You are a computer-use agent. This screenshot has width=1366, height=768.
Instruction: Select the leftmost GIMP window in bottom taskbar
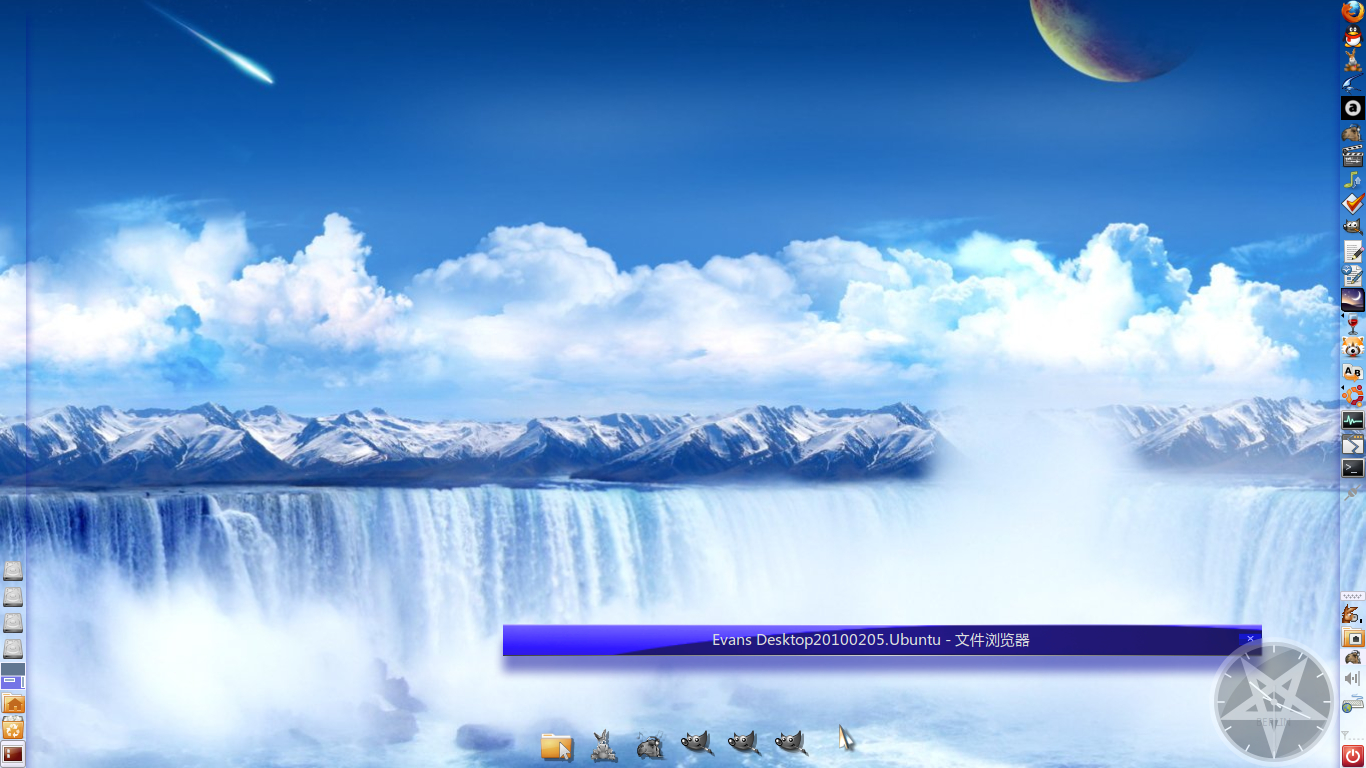point(697,743)
